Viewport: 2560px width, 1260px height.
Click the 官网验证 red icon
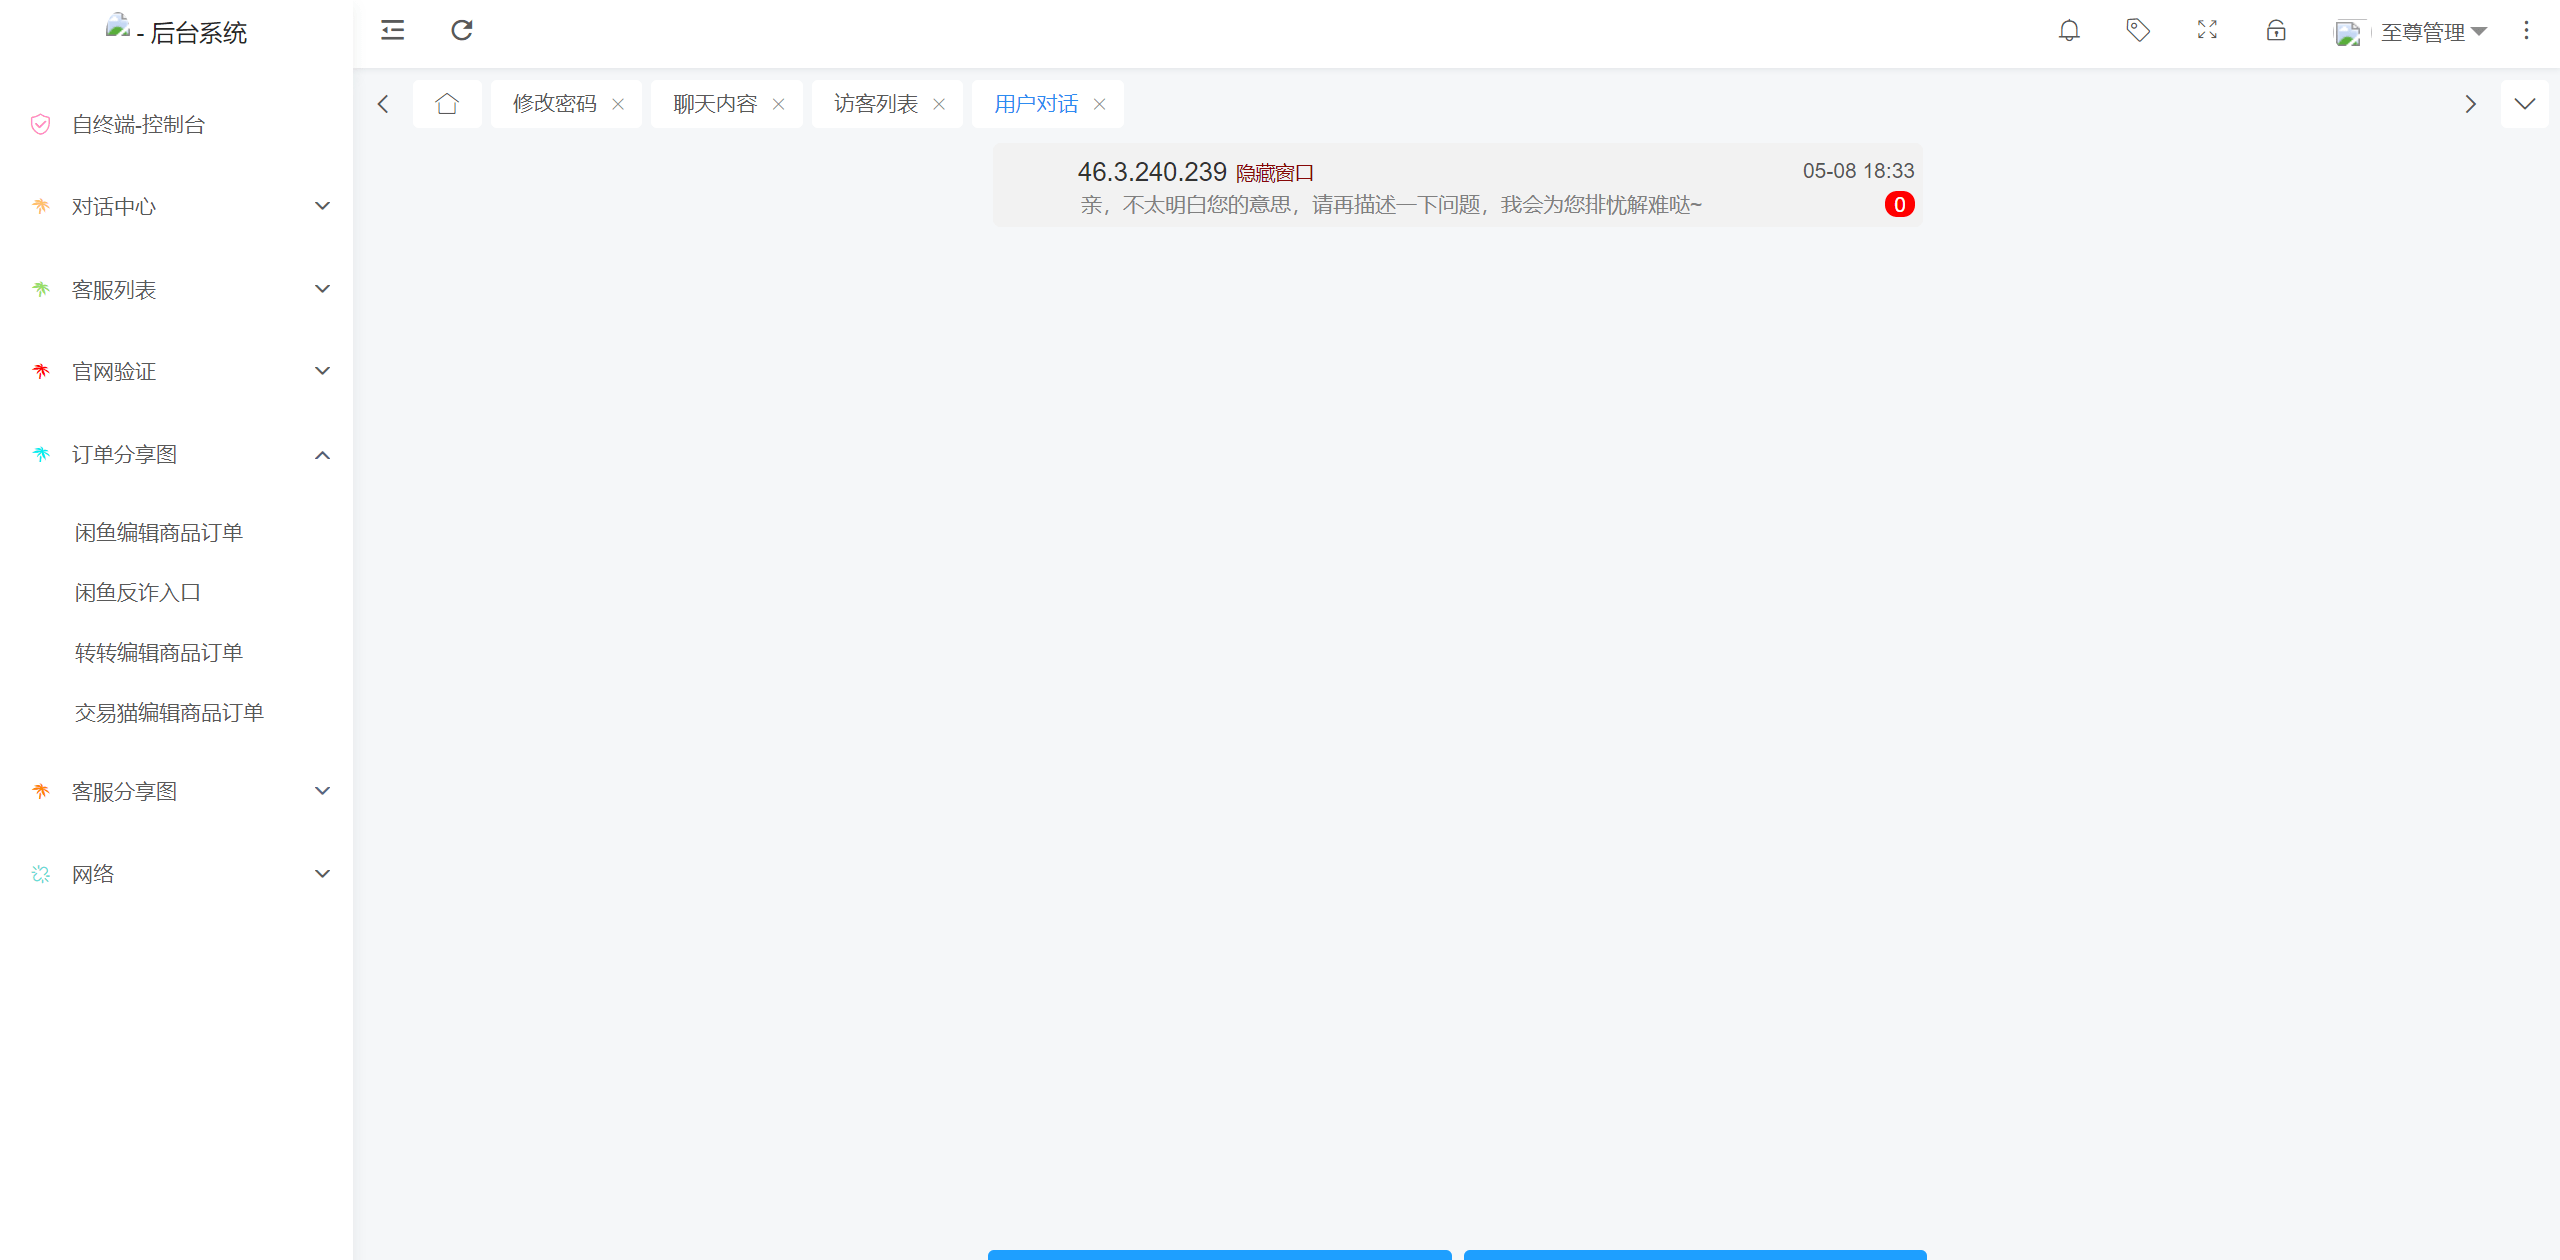[x=41, y=371]
